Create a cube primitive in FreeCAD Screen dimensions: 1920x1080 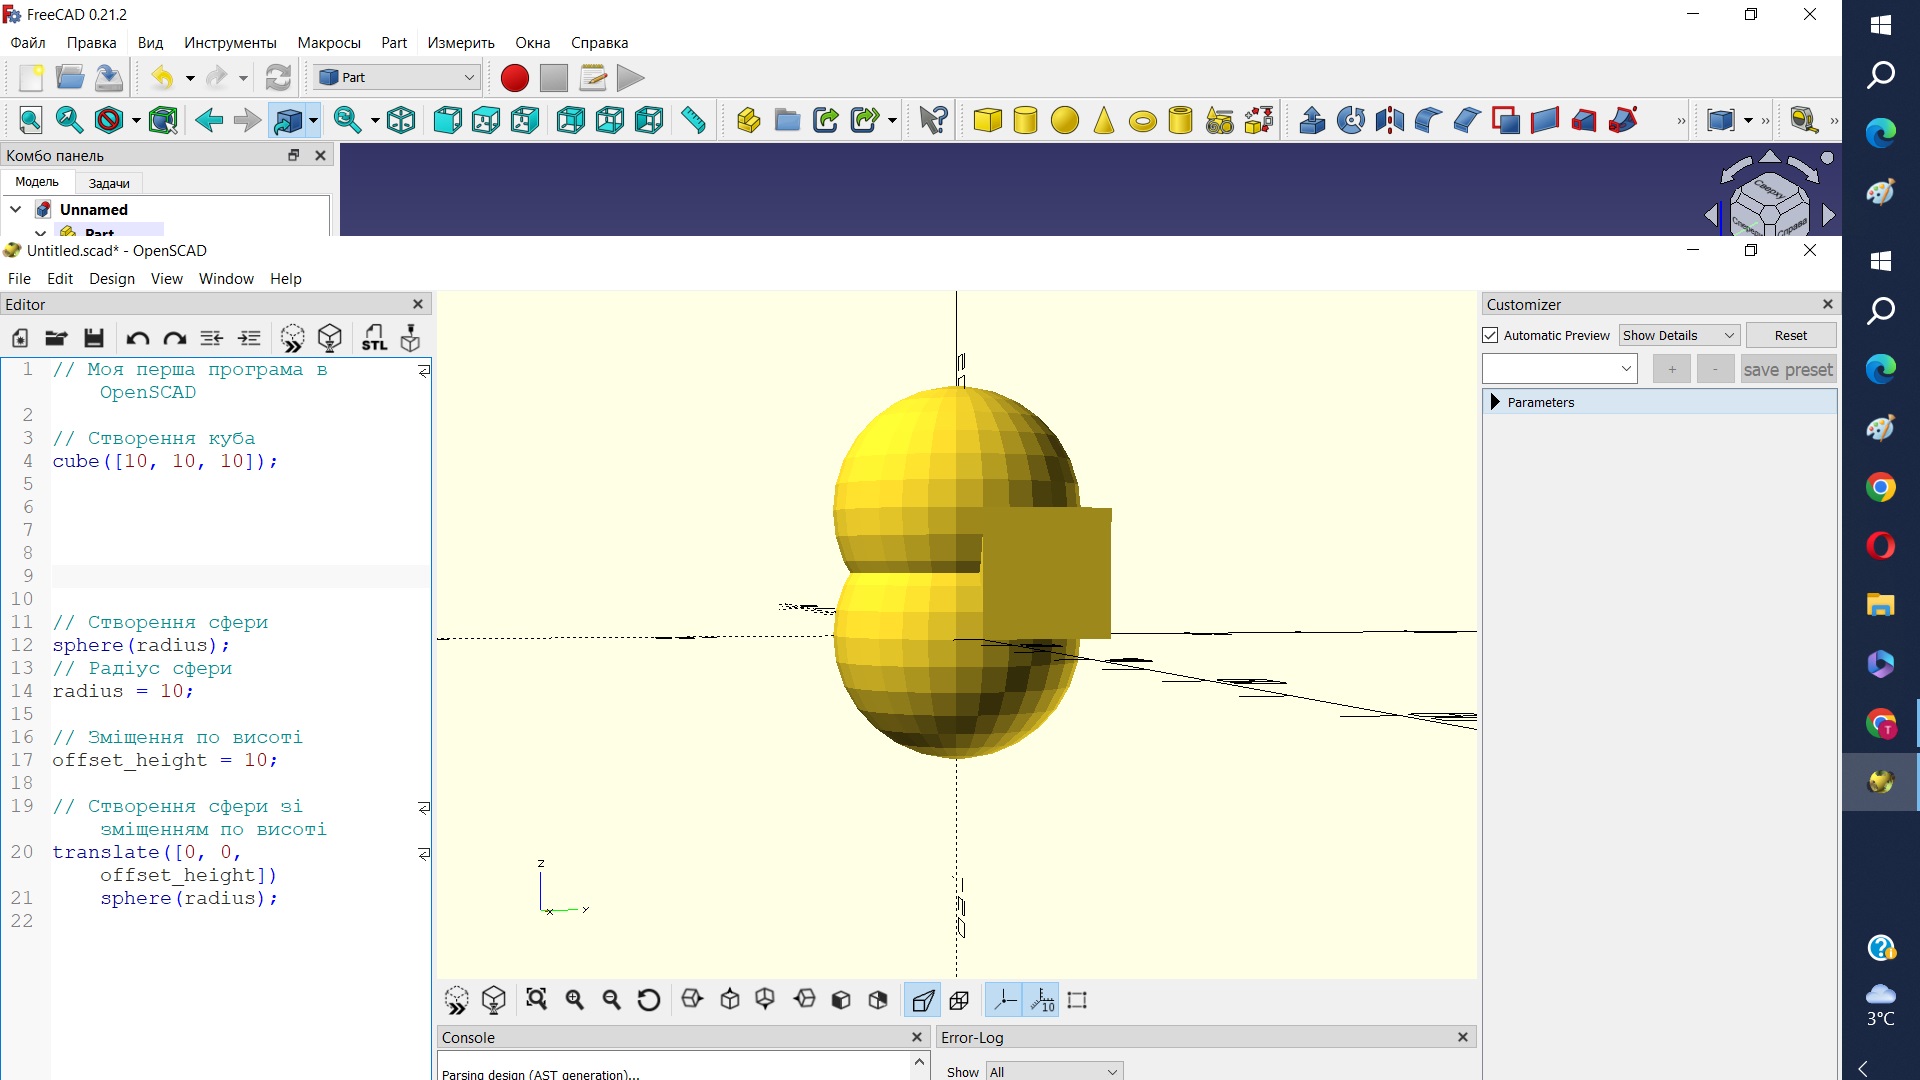click(987, 121)
